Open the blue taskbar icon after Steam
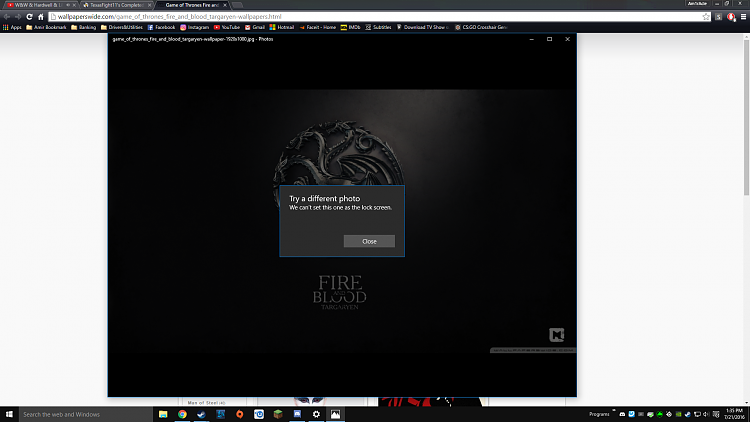 [221, 414]
